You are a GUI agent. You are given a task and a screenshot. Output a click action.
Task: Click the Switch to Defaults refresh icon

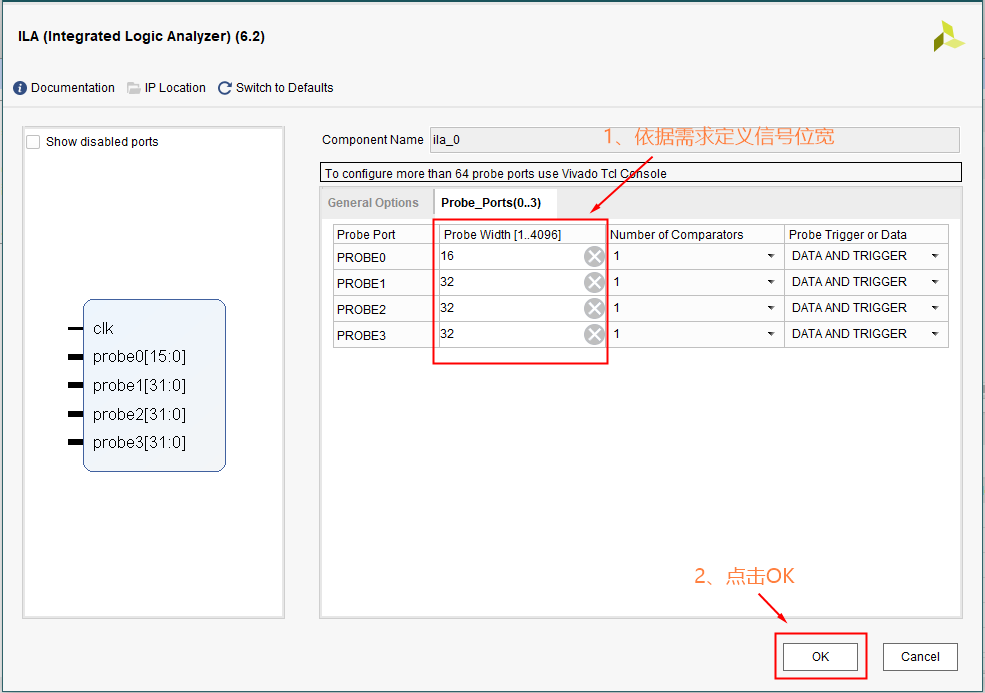click(225, 88)
